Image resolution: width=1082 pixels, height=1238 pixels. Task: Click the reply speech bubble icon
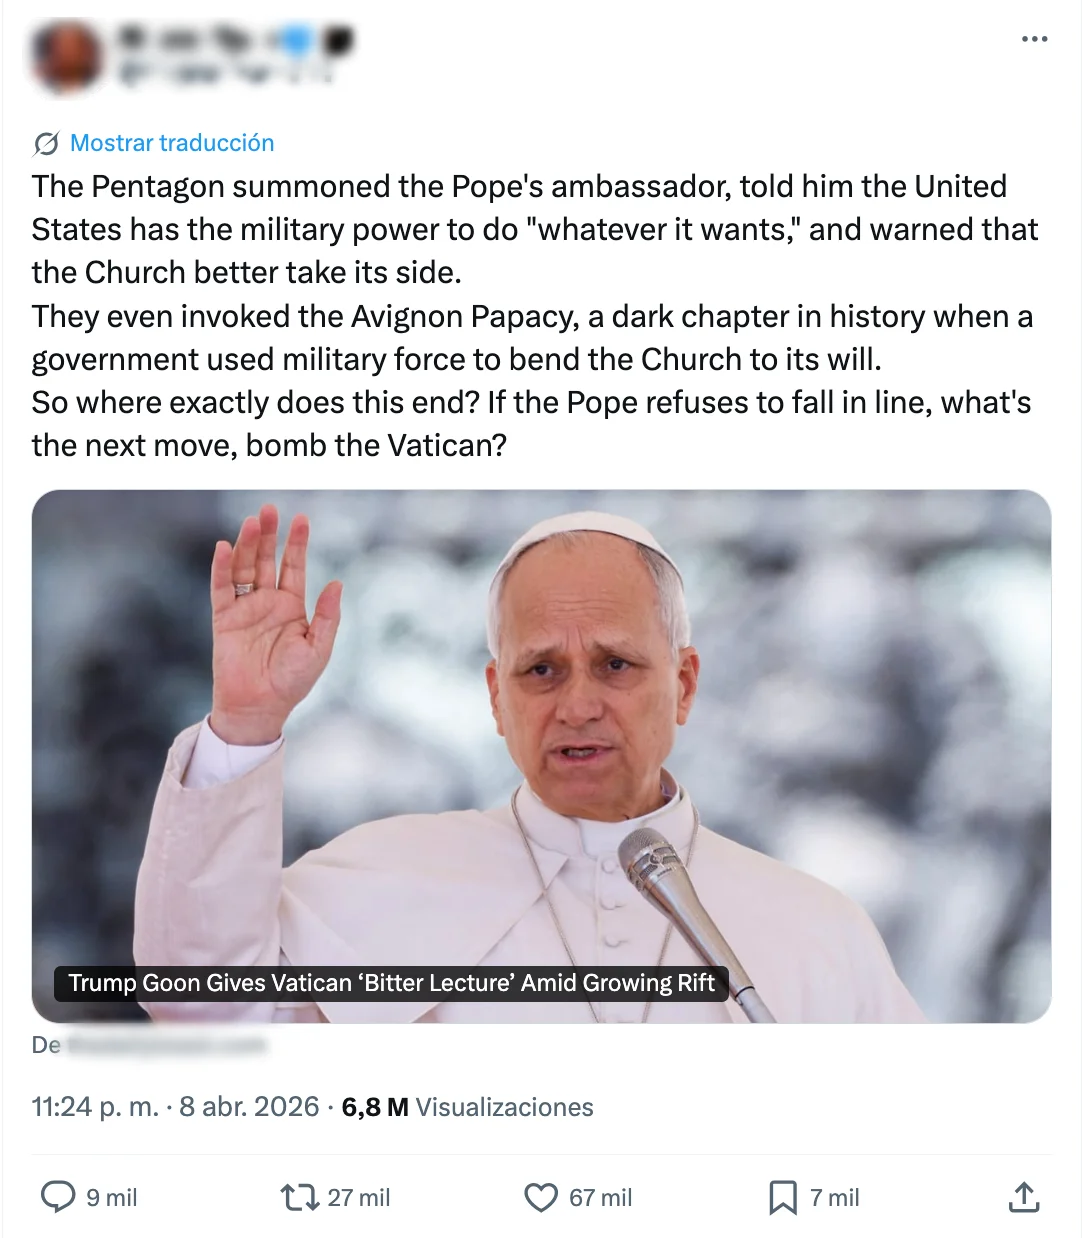coord(58,1197)
